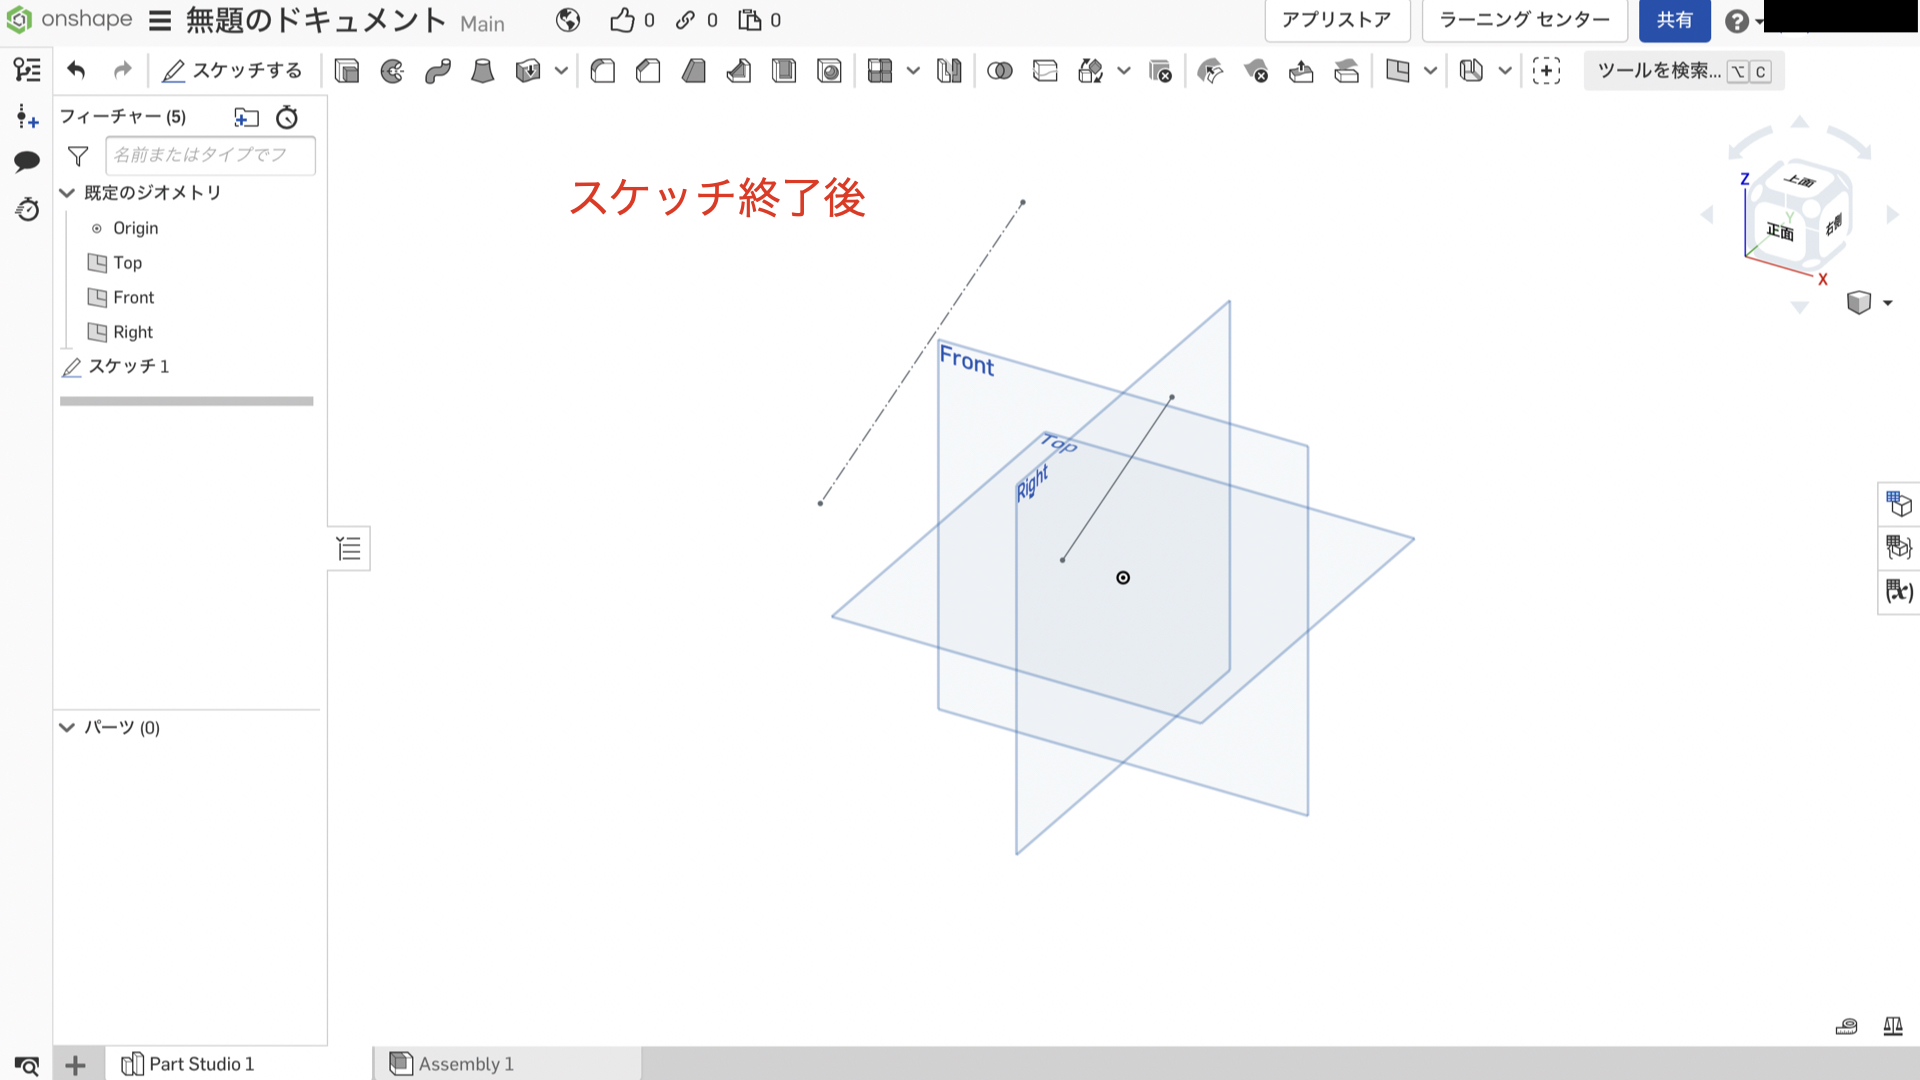The image size is (1920, 1080).
Task: Open the view cube display options dropdown
Action: (x=1887, y=303)
